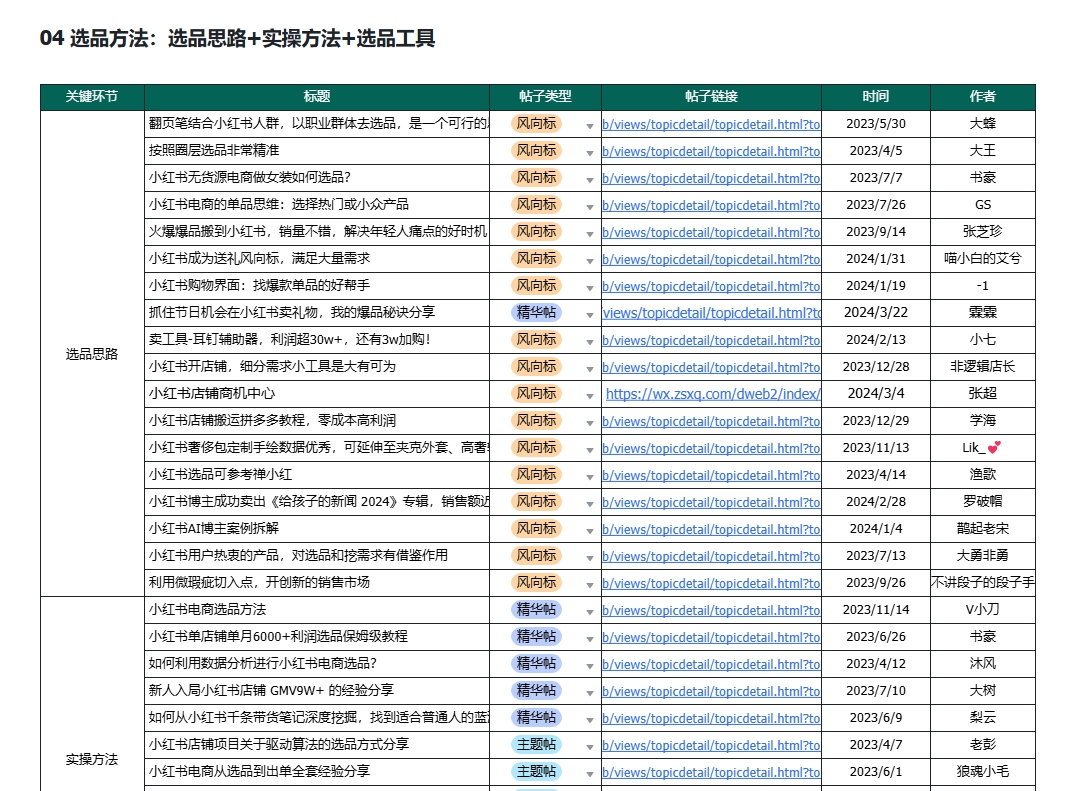Select author cell 张芝珍

[983, 231]
